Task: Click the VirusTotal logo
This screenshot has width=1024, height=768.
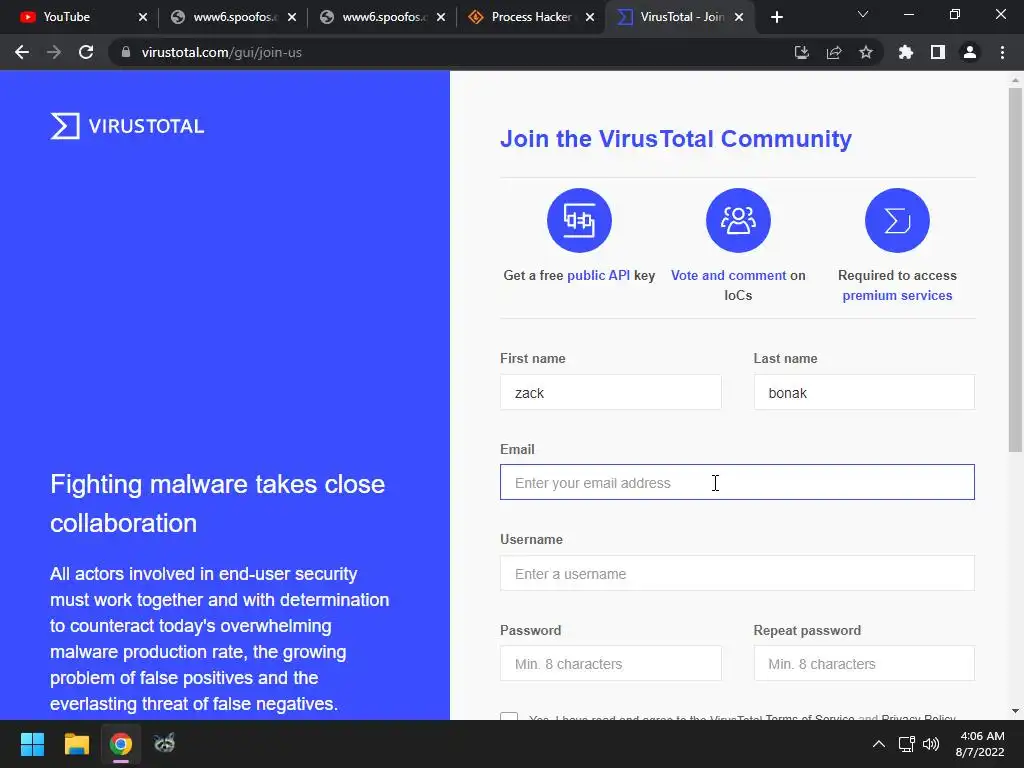Action: (127, 126)
